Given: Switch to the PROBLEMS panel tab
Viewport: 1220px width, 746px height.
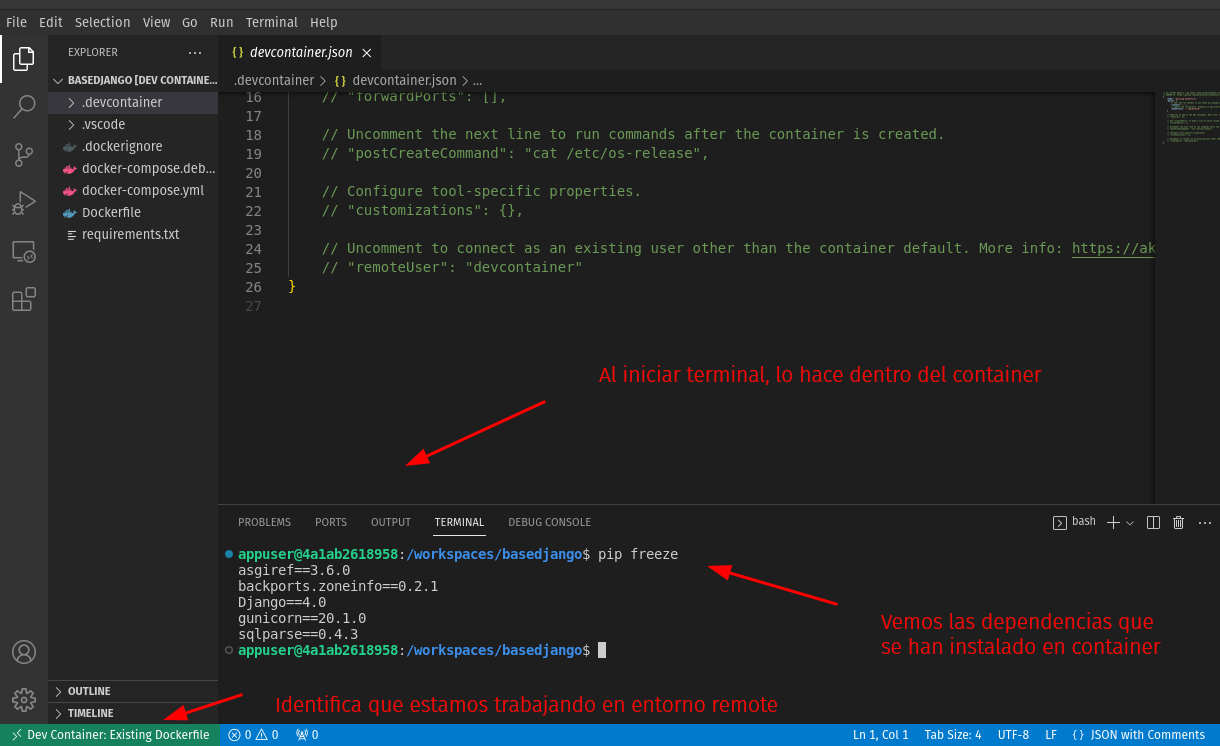Looking at the screenshot, I should click(264, 522).
